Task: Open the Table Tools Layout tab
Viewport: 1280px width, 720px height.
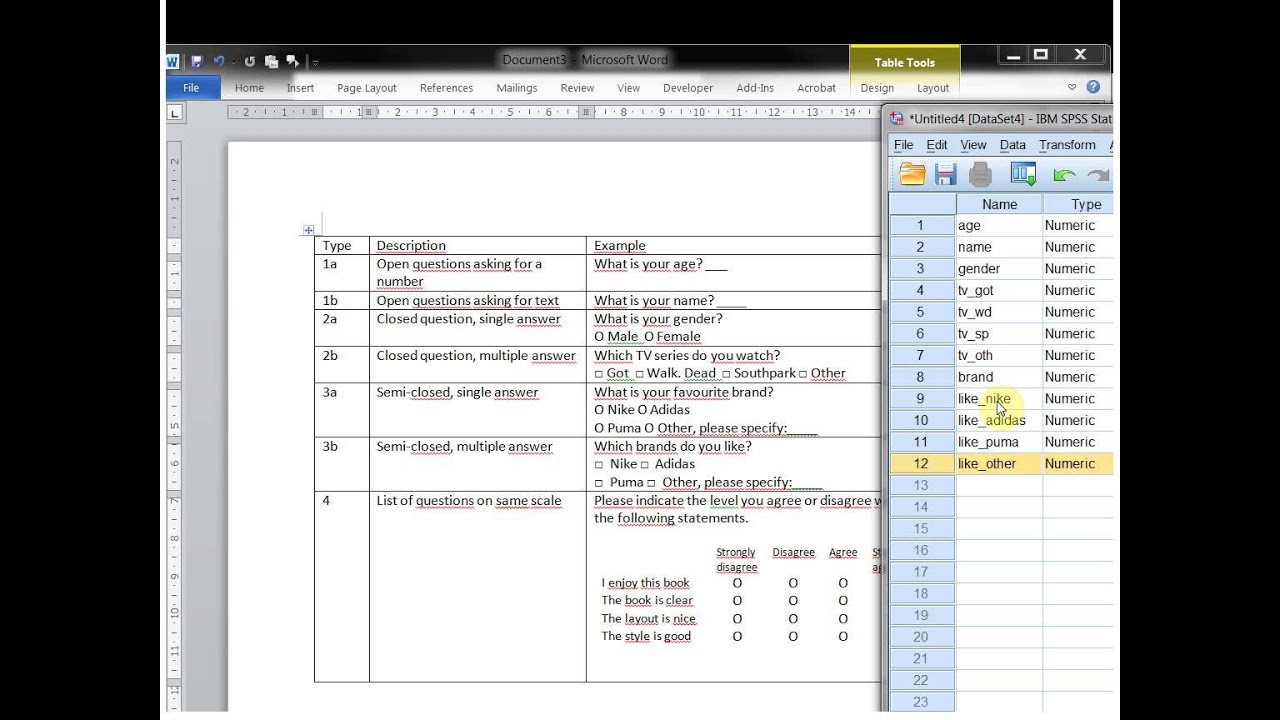Action: (x=933, y=88)
